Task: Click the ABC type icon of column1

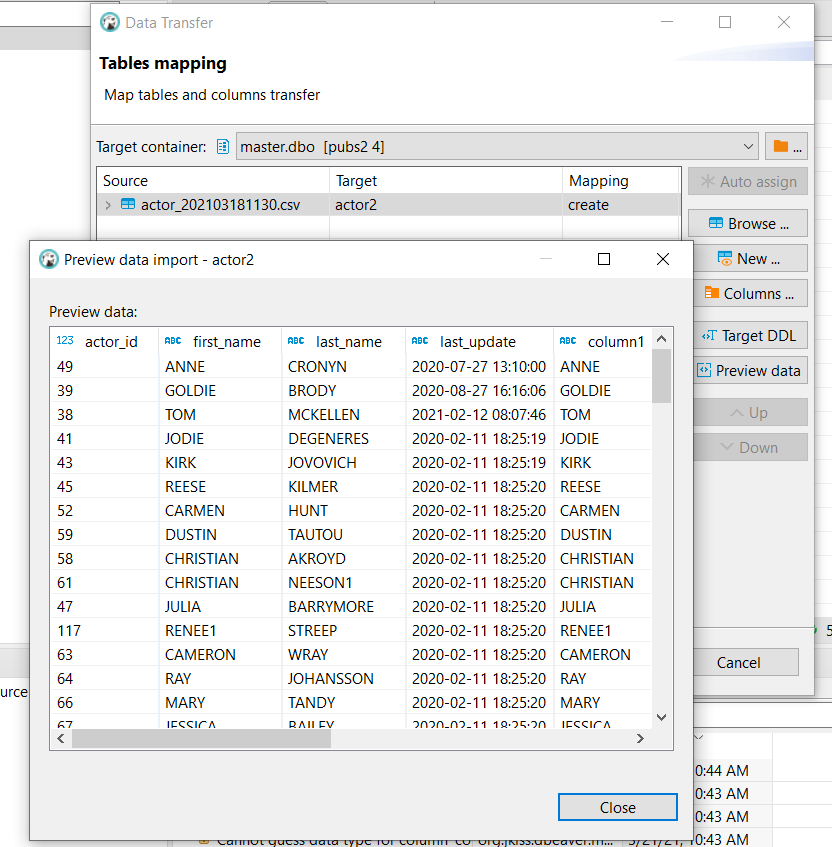Action: pyautogui.click(x=568, y=341)
